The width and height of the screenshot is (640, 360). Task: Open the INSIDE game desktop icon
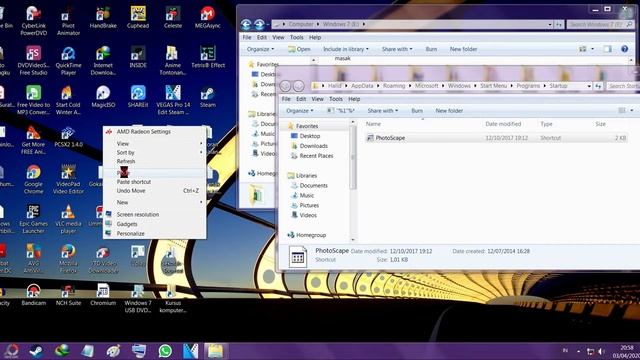138,57
